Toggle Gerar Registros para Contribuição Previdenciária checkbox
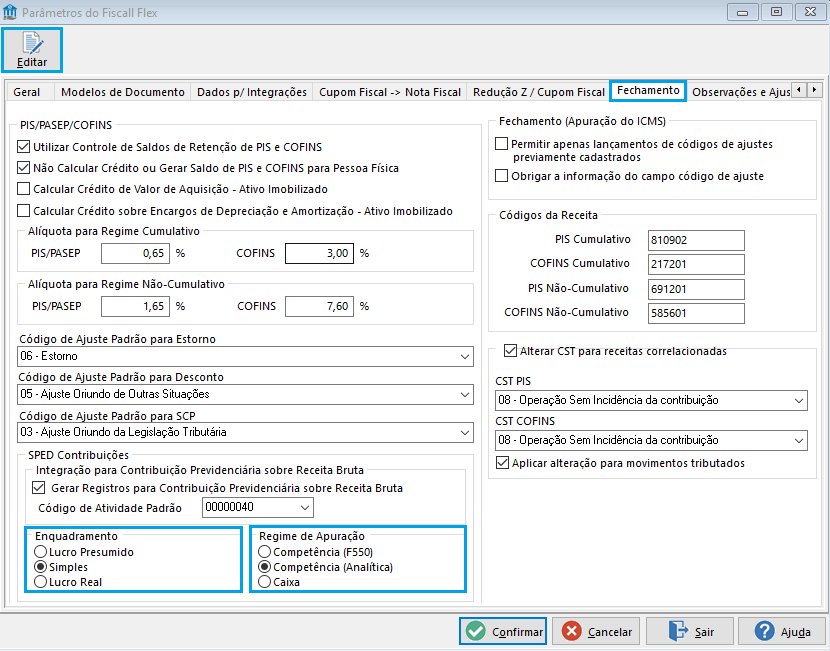 [39, 487]
